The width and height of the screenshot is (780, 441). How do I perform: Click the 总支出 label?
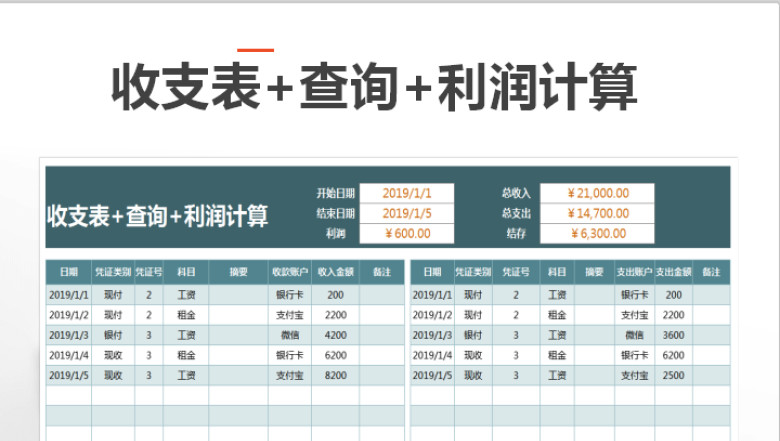point(516,214)
